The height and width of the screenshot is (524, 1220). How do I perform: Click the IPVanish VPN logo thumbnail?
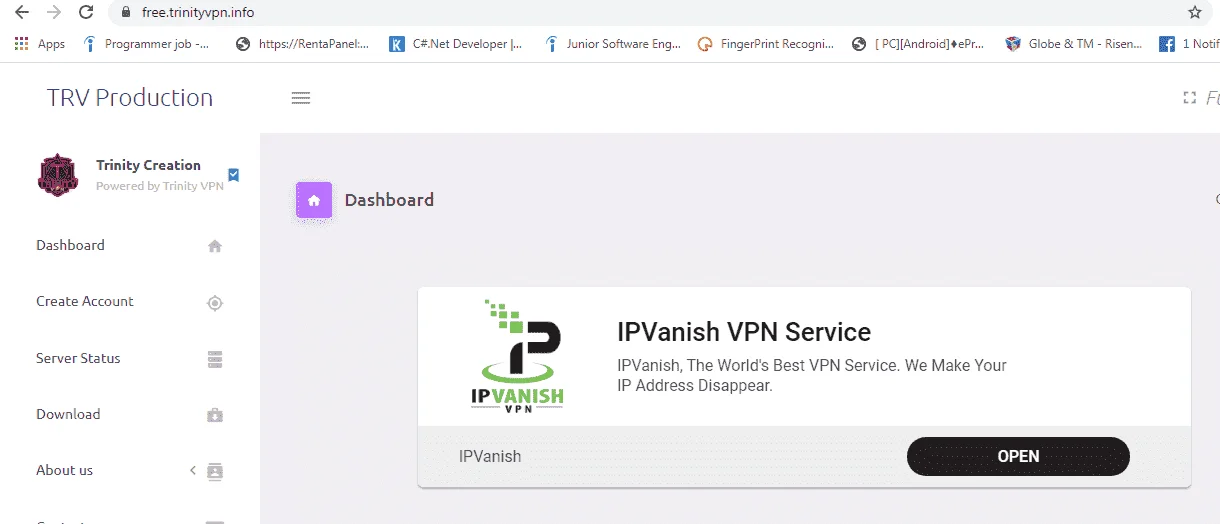click(x=517, y=356)
